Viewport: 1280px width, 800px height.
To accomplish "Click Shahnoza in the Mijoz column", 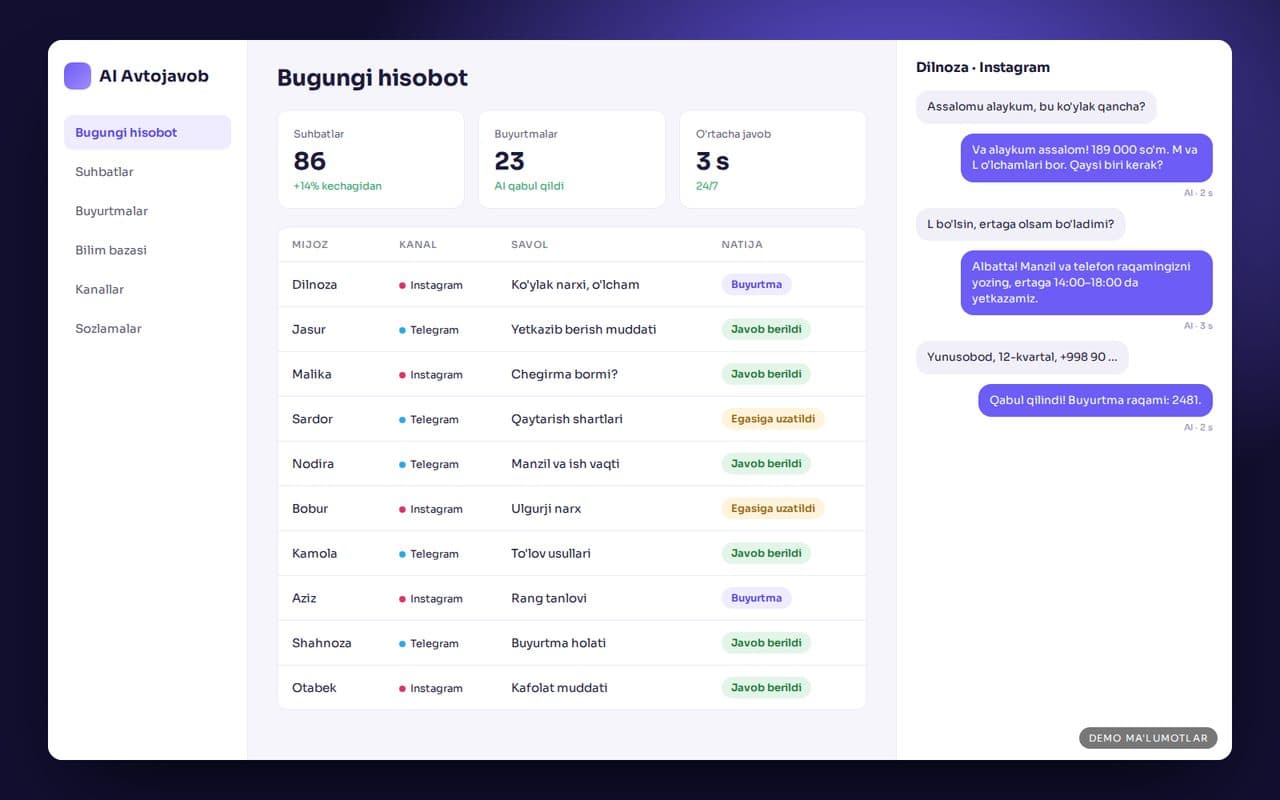I will click(x=322, y=643).
